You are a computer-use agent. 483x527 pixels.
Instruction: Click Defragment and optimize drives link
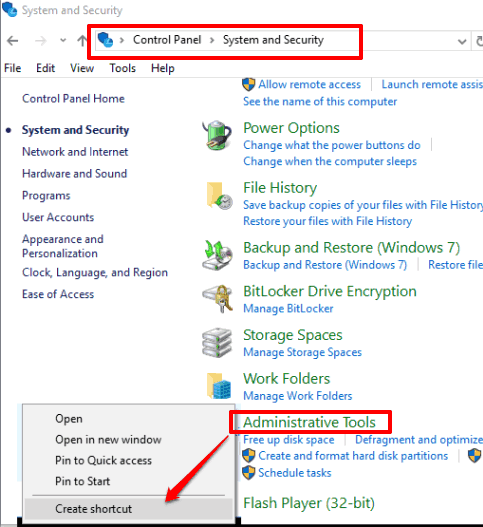click(419, 440)
